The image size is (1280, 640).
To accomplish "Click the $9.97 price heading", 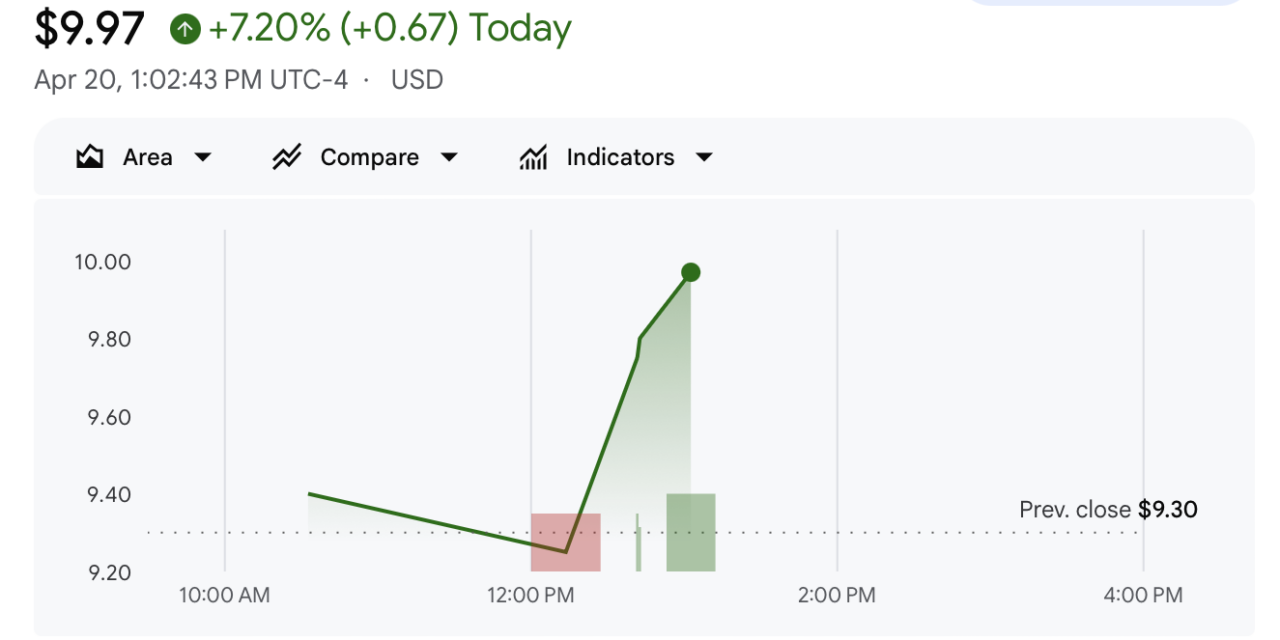I will click(90, 28).
